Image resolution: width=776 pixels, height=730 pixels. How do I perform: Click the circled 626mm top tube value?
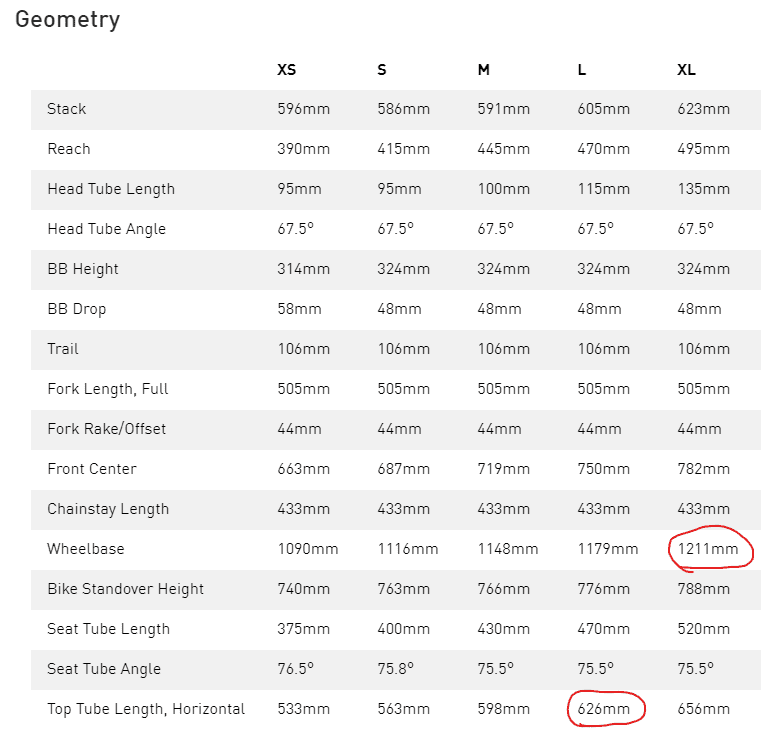tap(604, 709)
